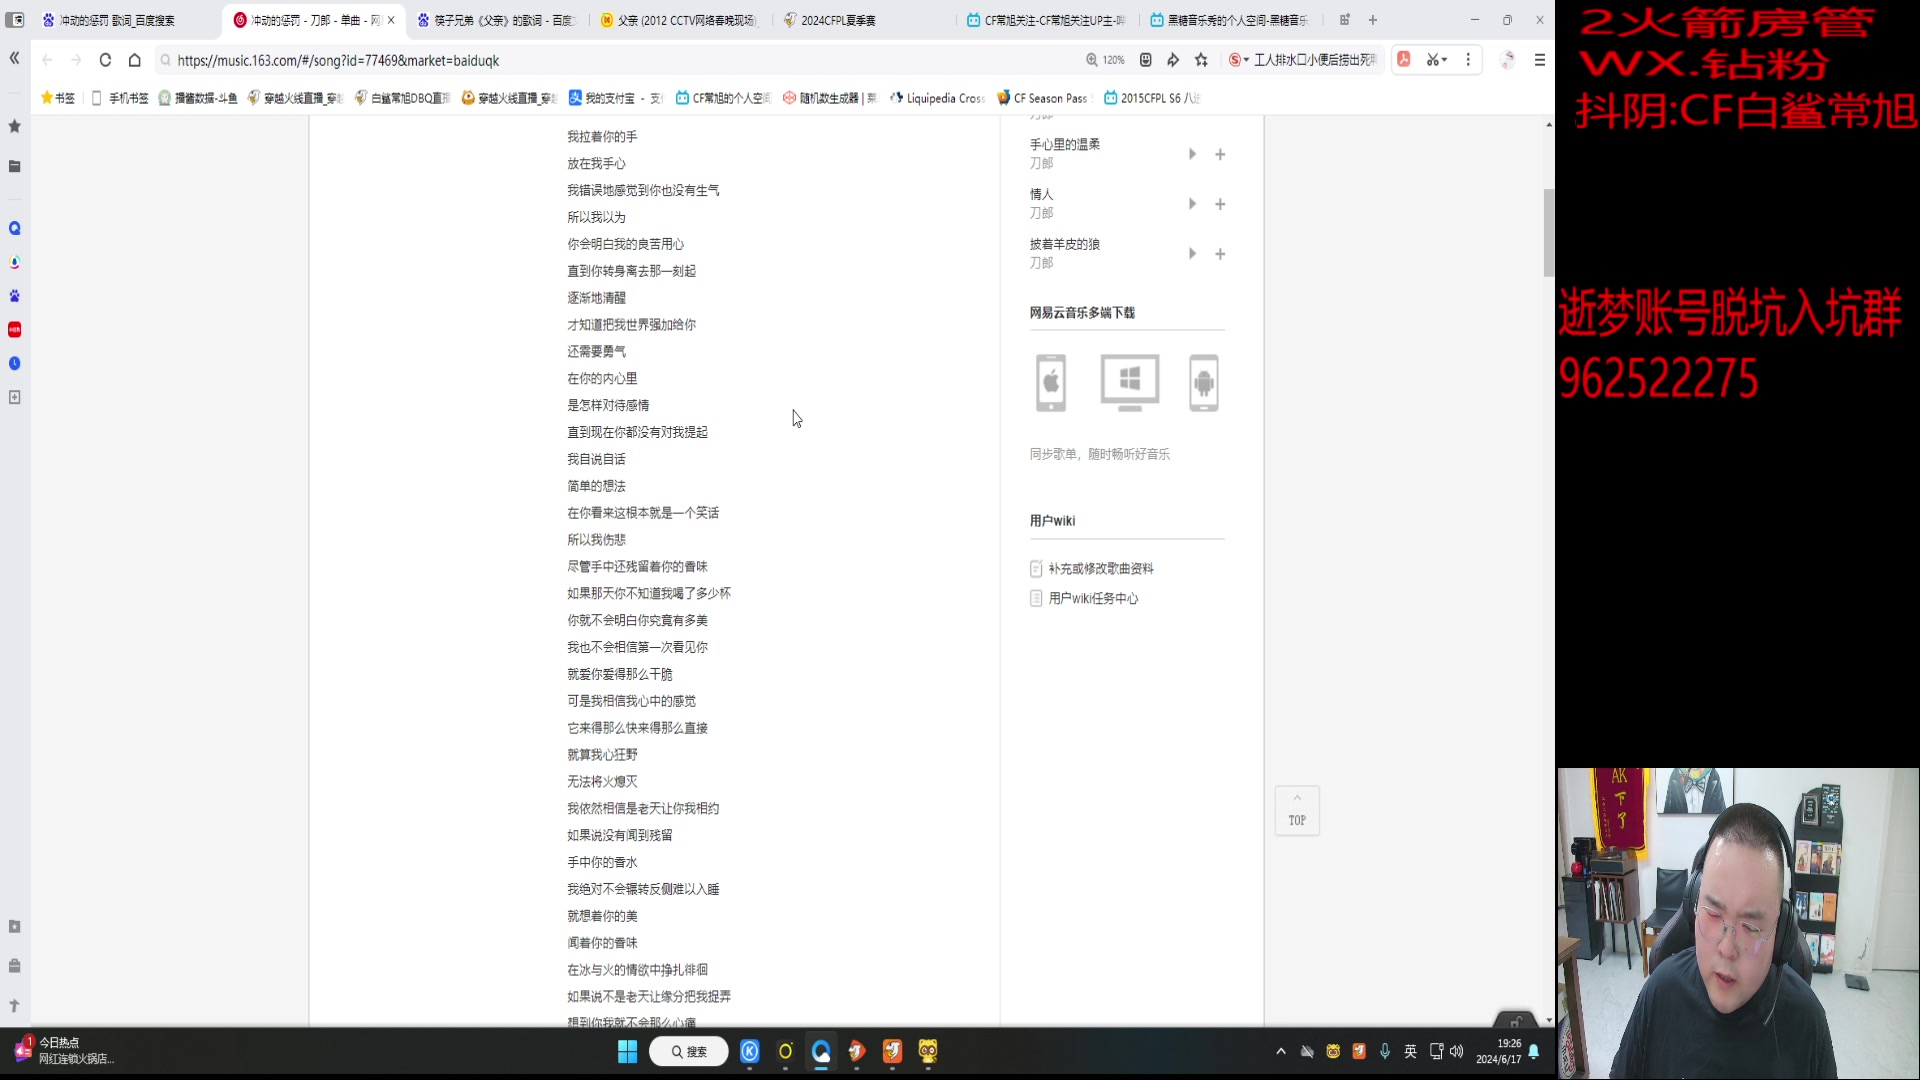The width and height of the screenshot is (1920, 1080).
Task: Expand hidden icons in the system tray
Action: [x=1280, y=1051]
